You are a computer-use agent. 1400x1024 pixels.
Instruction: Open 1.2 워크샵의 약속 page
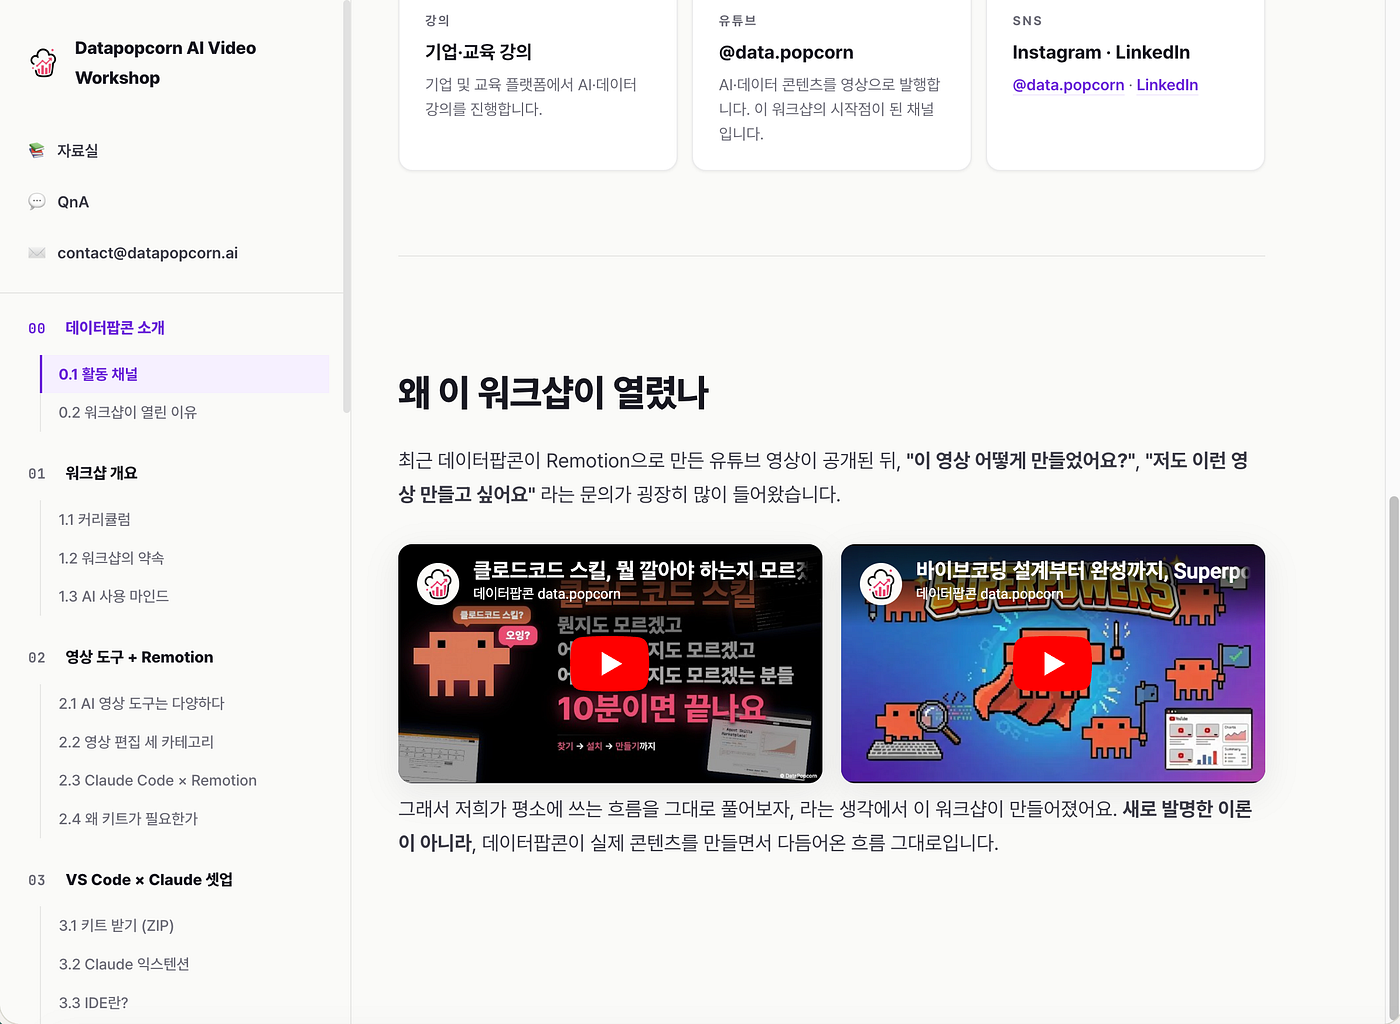[111, 558]
